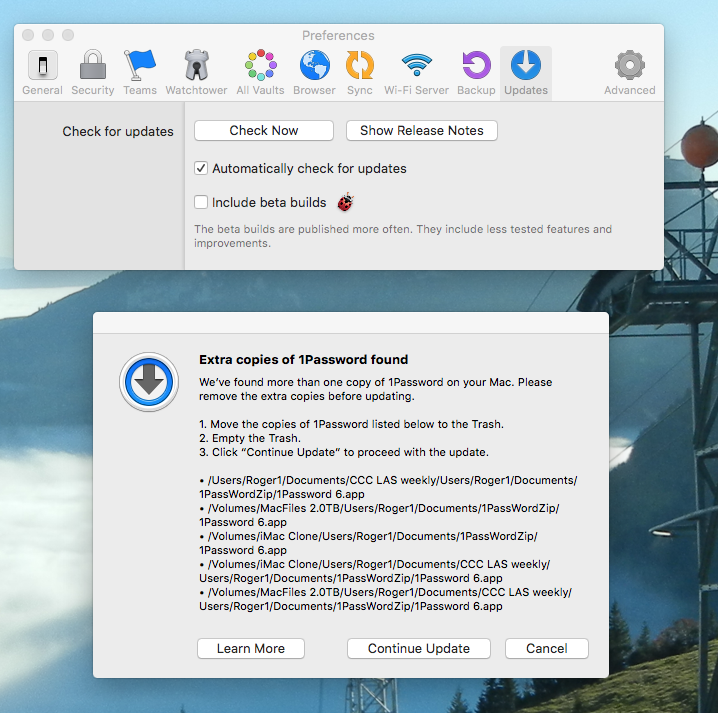Click path '/Volumes/iMac Clone/Users/Roger1/Documents/1PassWordZip/'
Viewport: 718px width, 713px height.
point(369,543)
